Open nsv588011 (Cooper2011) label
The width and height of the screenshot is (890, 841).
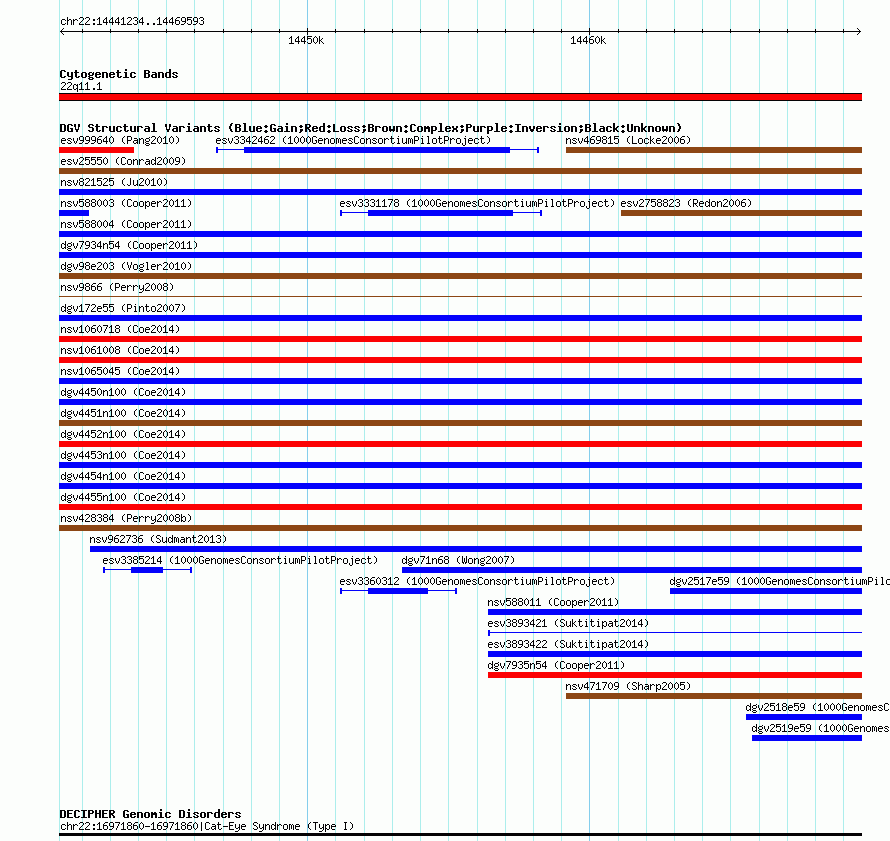(x=553, y=602)
